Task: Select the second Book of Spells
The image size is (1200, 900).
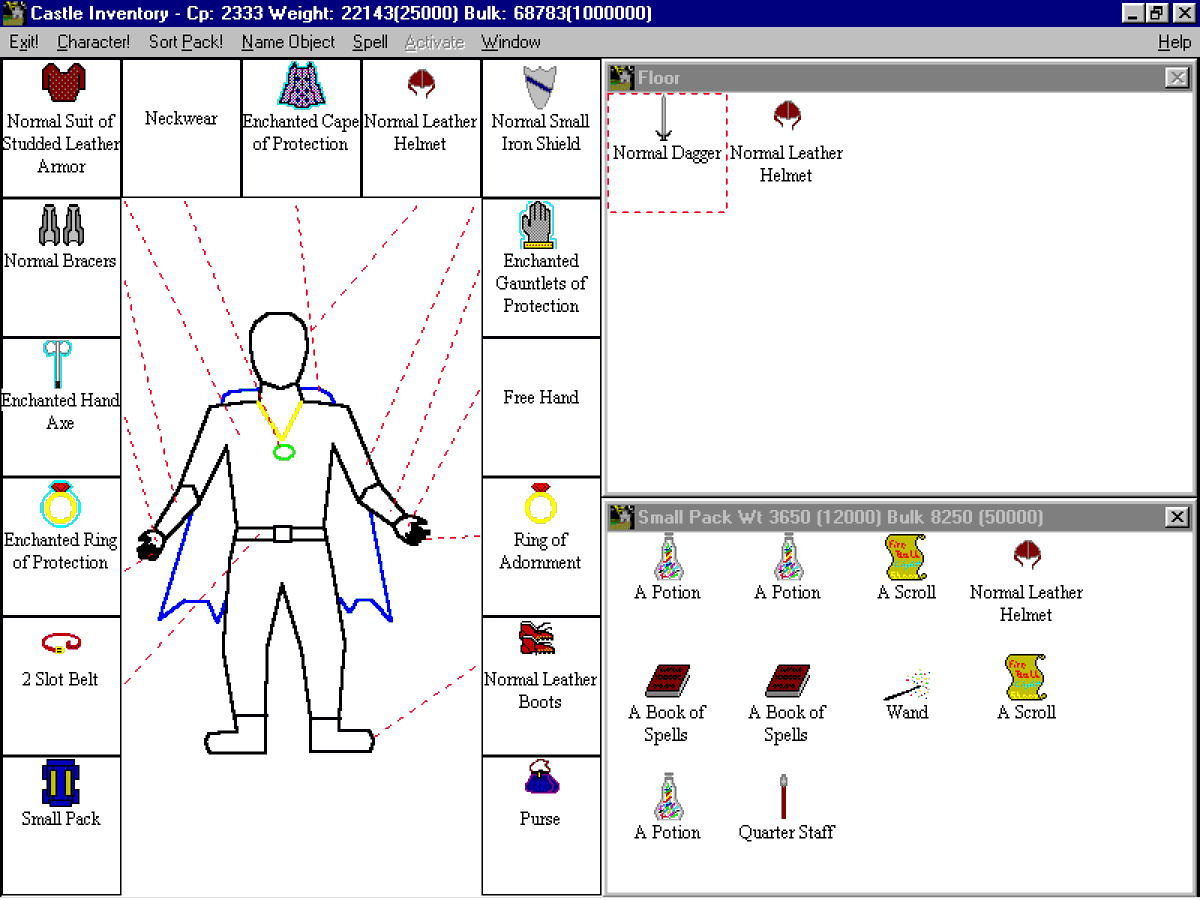Action: pyautogui.click(x=787, y=680)
